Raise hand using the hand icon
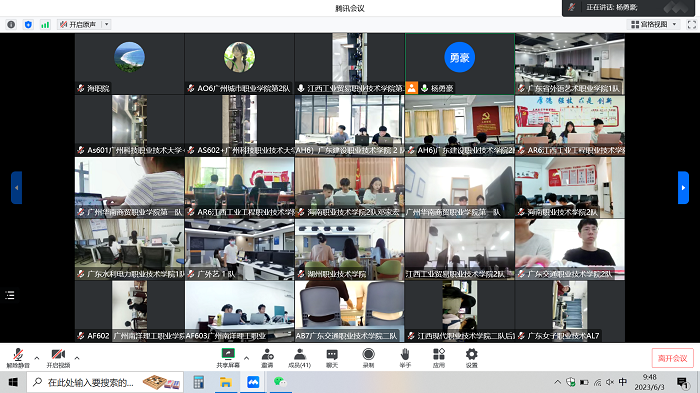The height and width of the screenshot is (393, 700). (405, 358)
